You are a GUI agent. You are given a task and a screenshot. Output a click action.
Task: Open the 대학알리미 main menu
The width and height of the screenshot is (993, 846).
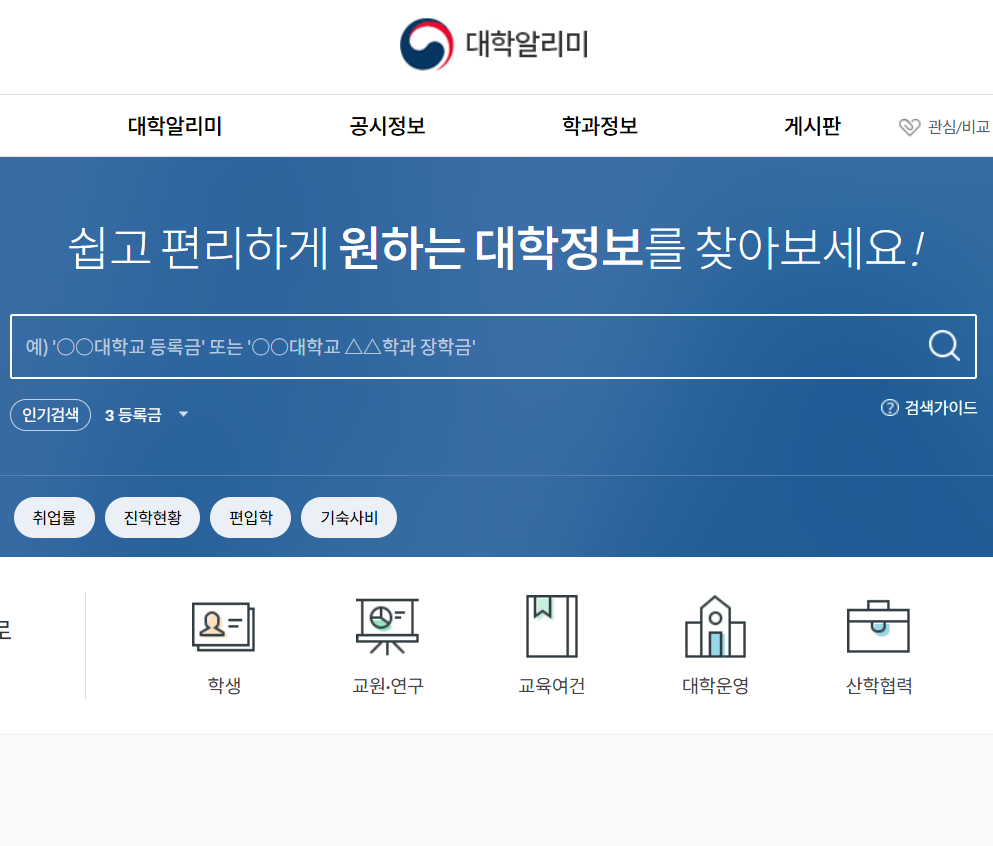tap(175, 126)
